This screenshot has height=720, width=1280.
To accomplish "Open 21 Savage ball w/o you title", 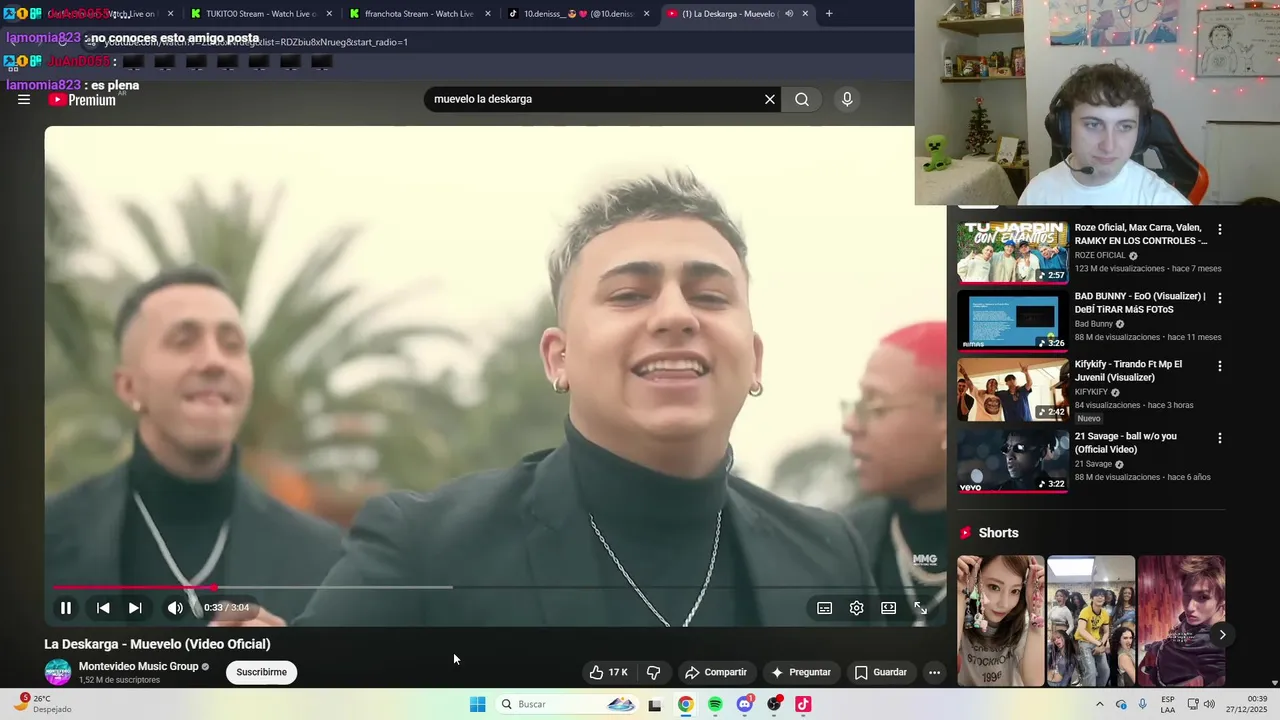I will pyautogui.click(x=1126, y=443).
